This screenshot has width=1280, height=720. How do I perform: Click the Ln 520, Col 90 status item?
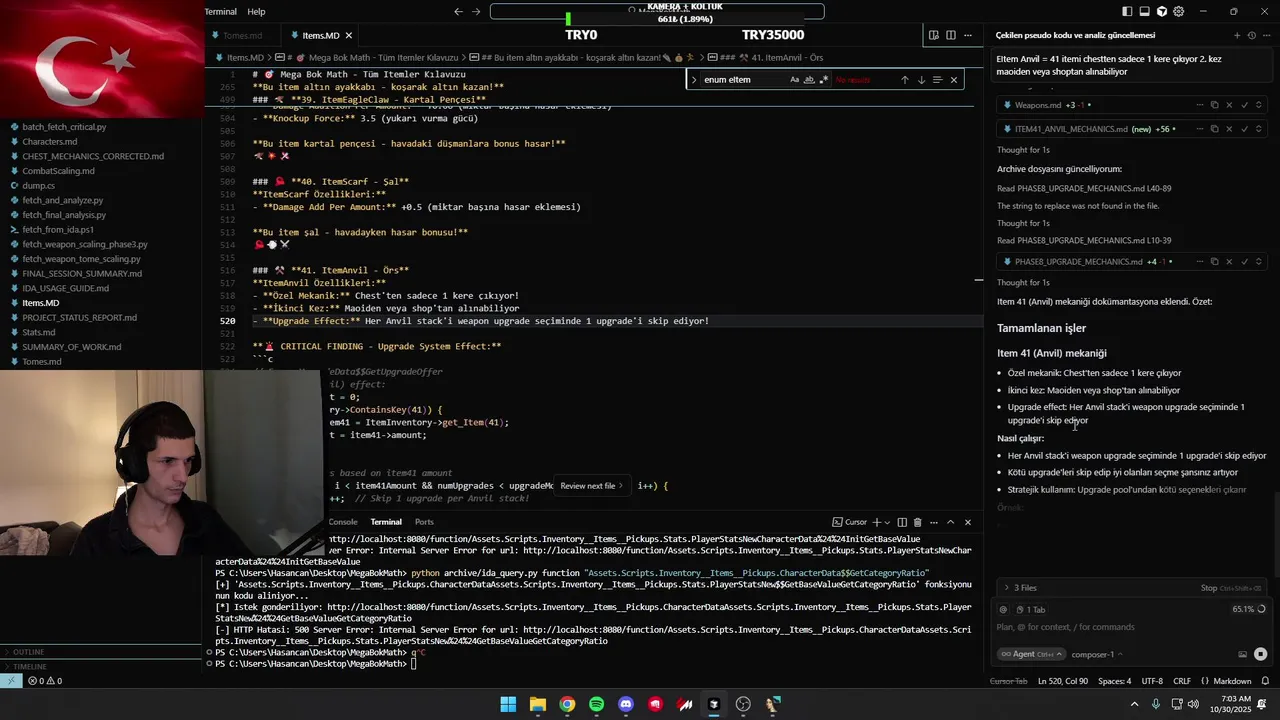[x=1063, y=681]
